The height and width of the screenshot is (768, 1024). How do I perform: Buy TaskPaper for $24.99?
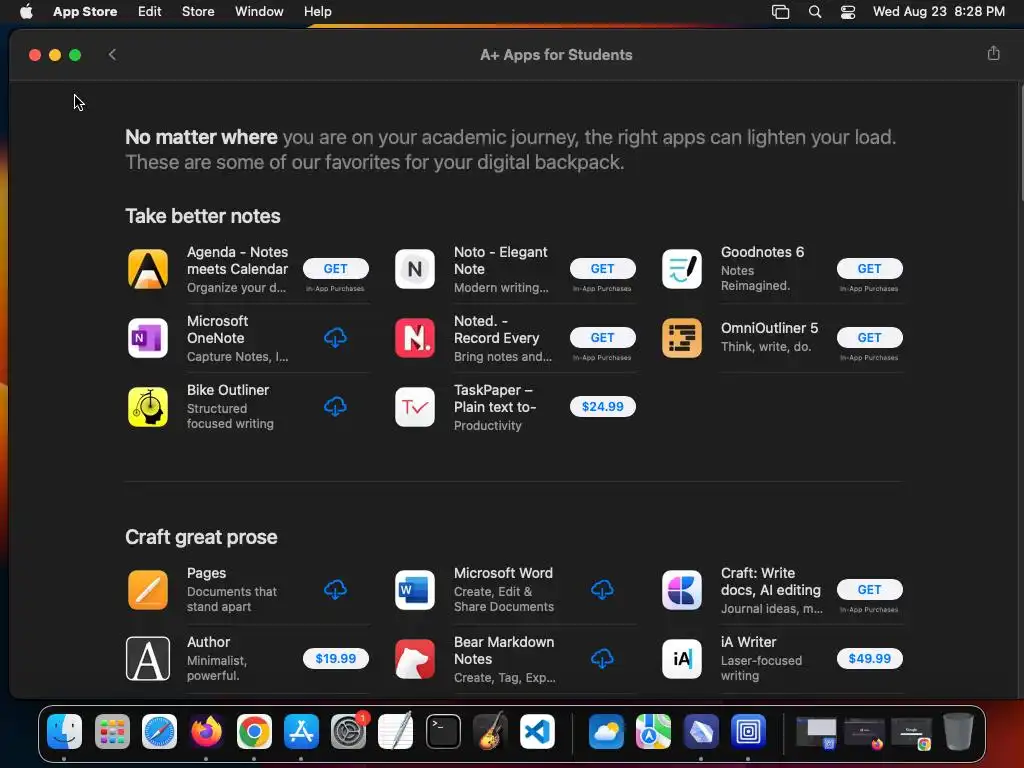(x=602, y=406)
